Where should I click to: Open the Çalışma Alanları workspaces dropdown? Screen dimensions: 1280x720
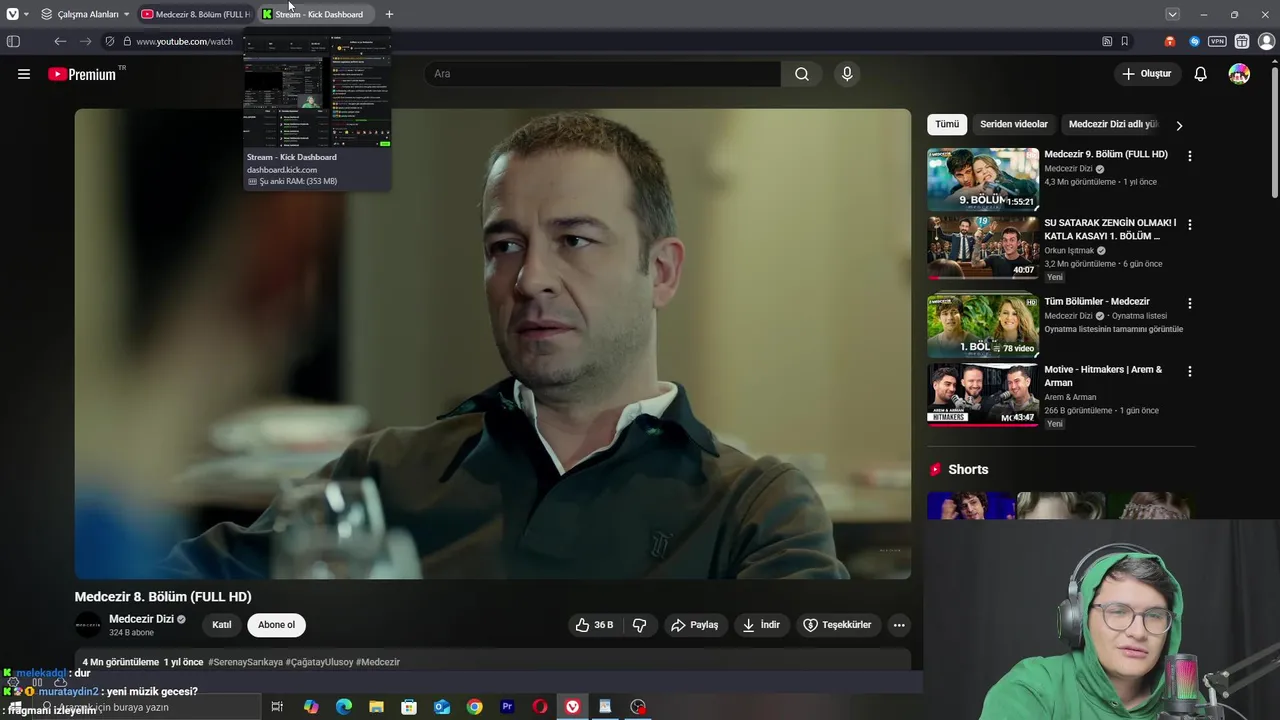(x=86, y=14)
